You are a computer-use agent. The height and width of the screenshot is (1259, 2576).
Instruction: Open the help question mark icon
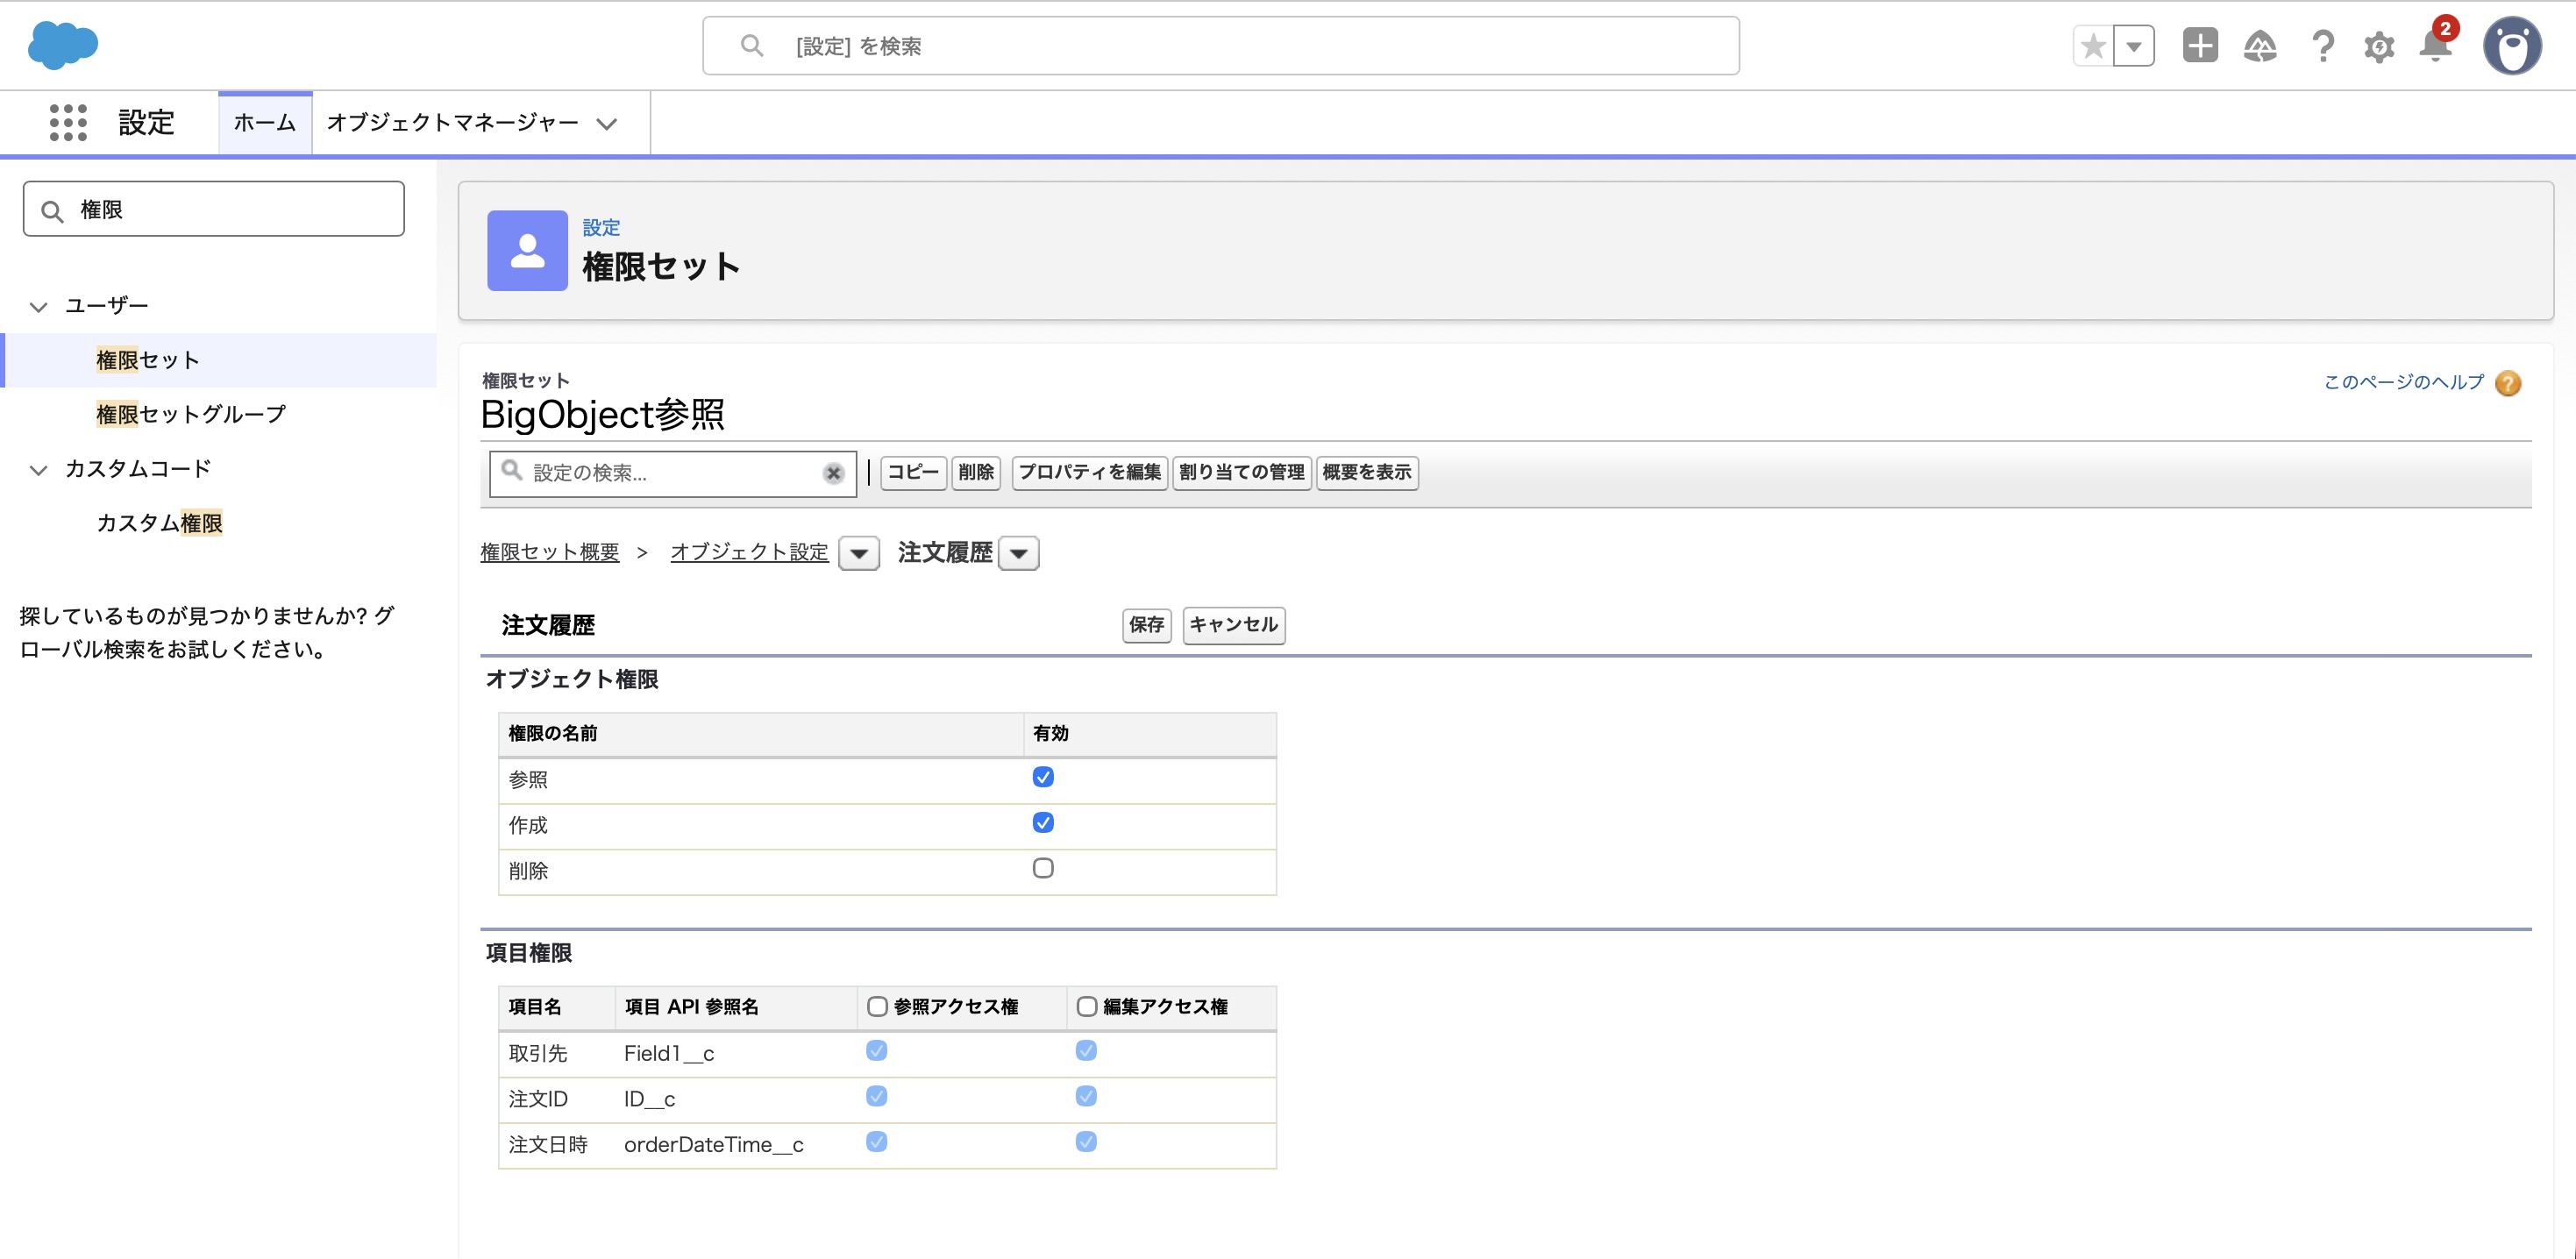[x=2322, y=46]
